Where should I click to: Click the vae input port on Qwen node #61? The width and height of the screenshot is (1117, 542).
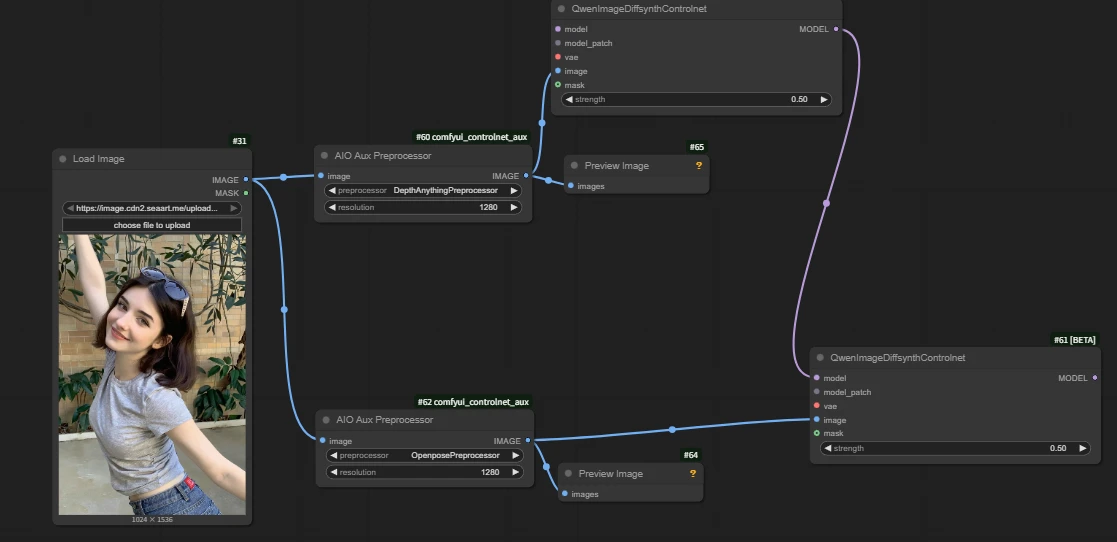(x=816, y=406)
